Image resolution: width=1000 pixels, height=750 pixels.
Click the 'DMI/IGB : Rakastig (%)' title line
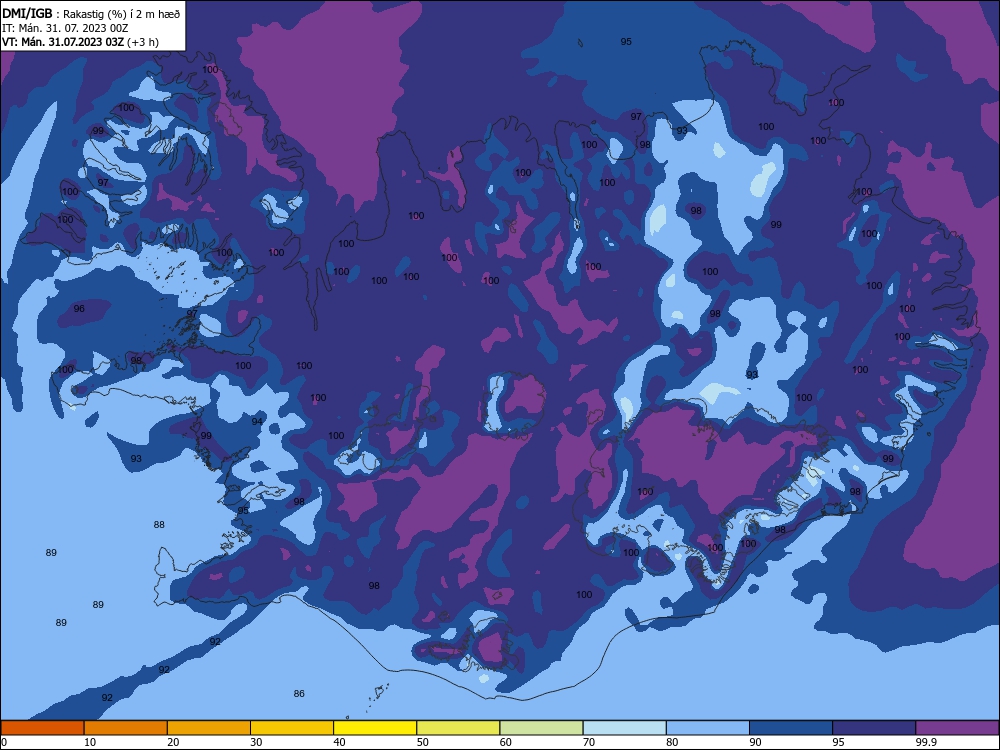coord(91,14)
